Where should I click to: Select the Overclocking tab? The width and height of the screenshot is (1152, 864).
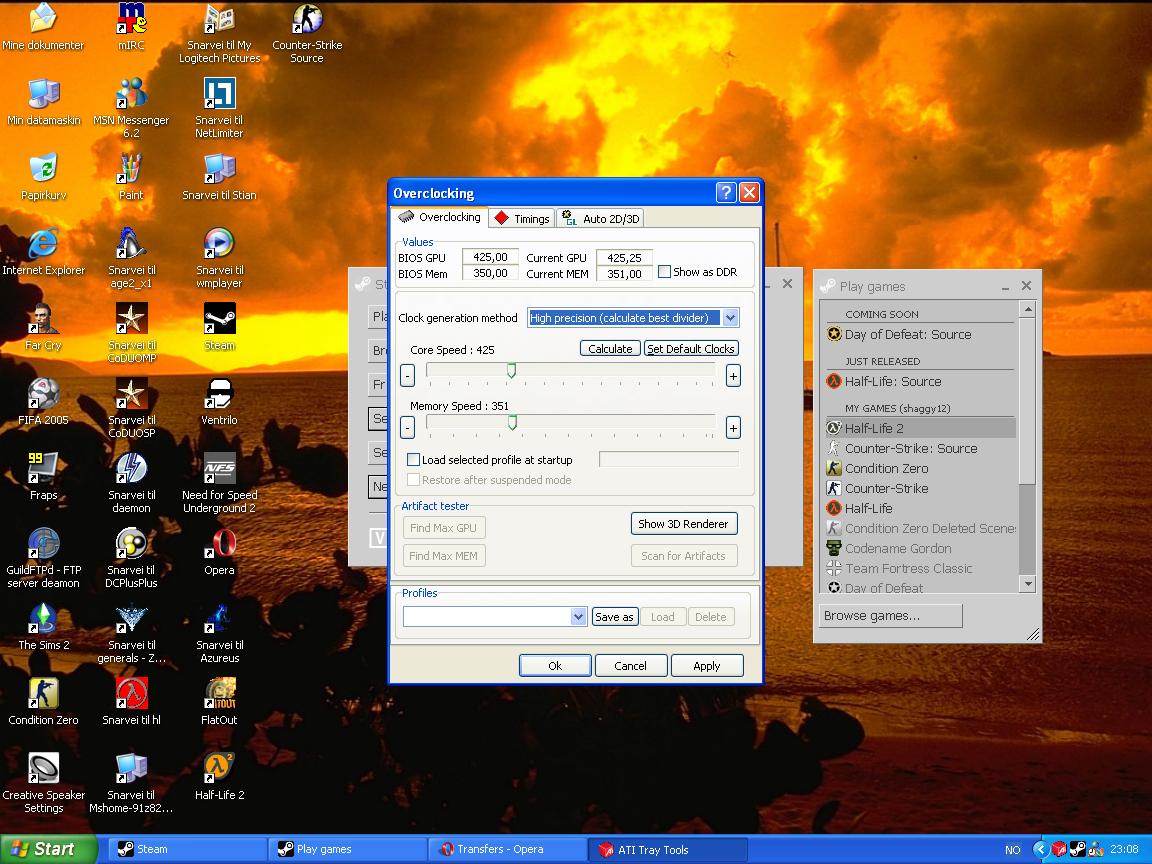[x=439, y=217]
